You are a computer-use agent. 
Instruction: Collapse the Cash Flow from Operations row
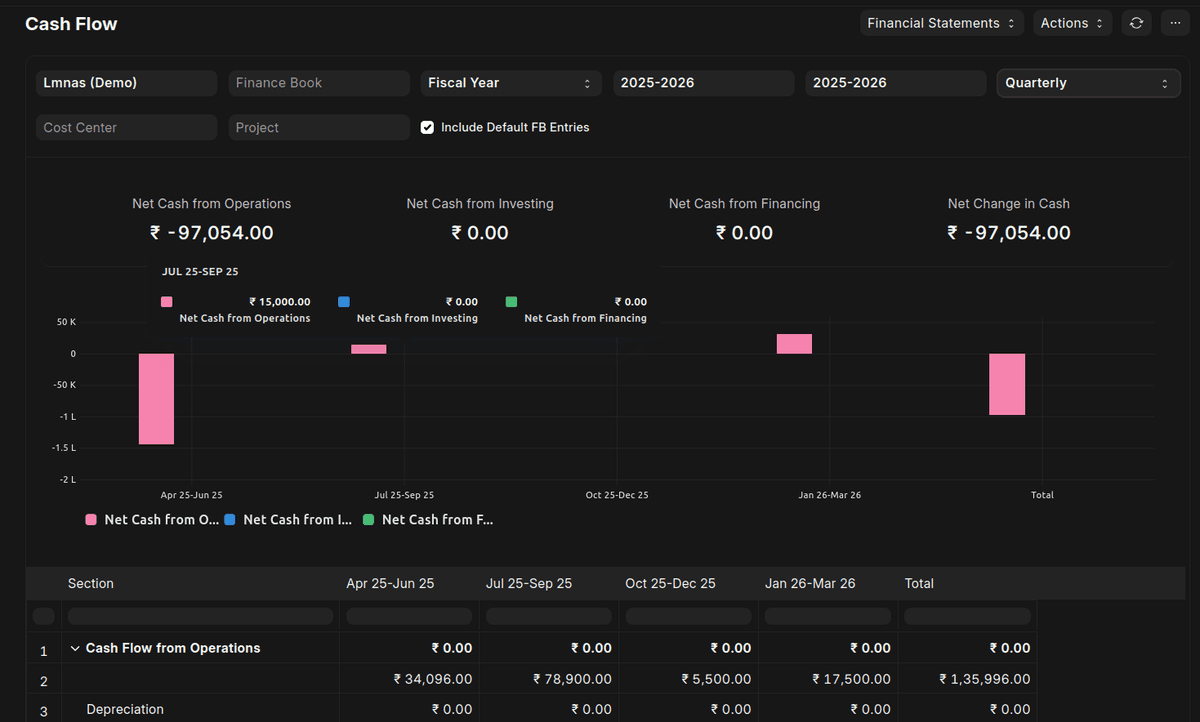75,648
